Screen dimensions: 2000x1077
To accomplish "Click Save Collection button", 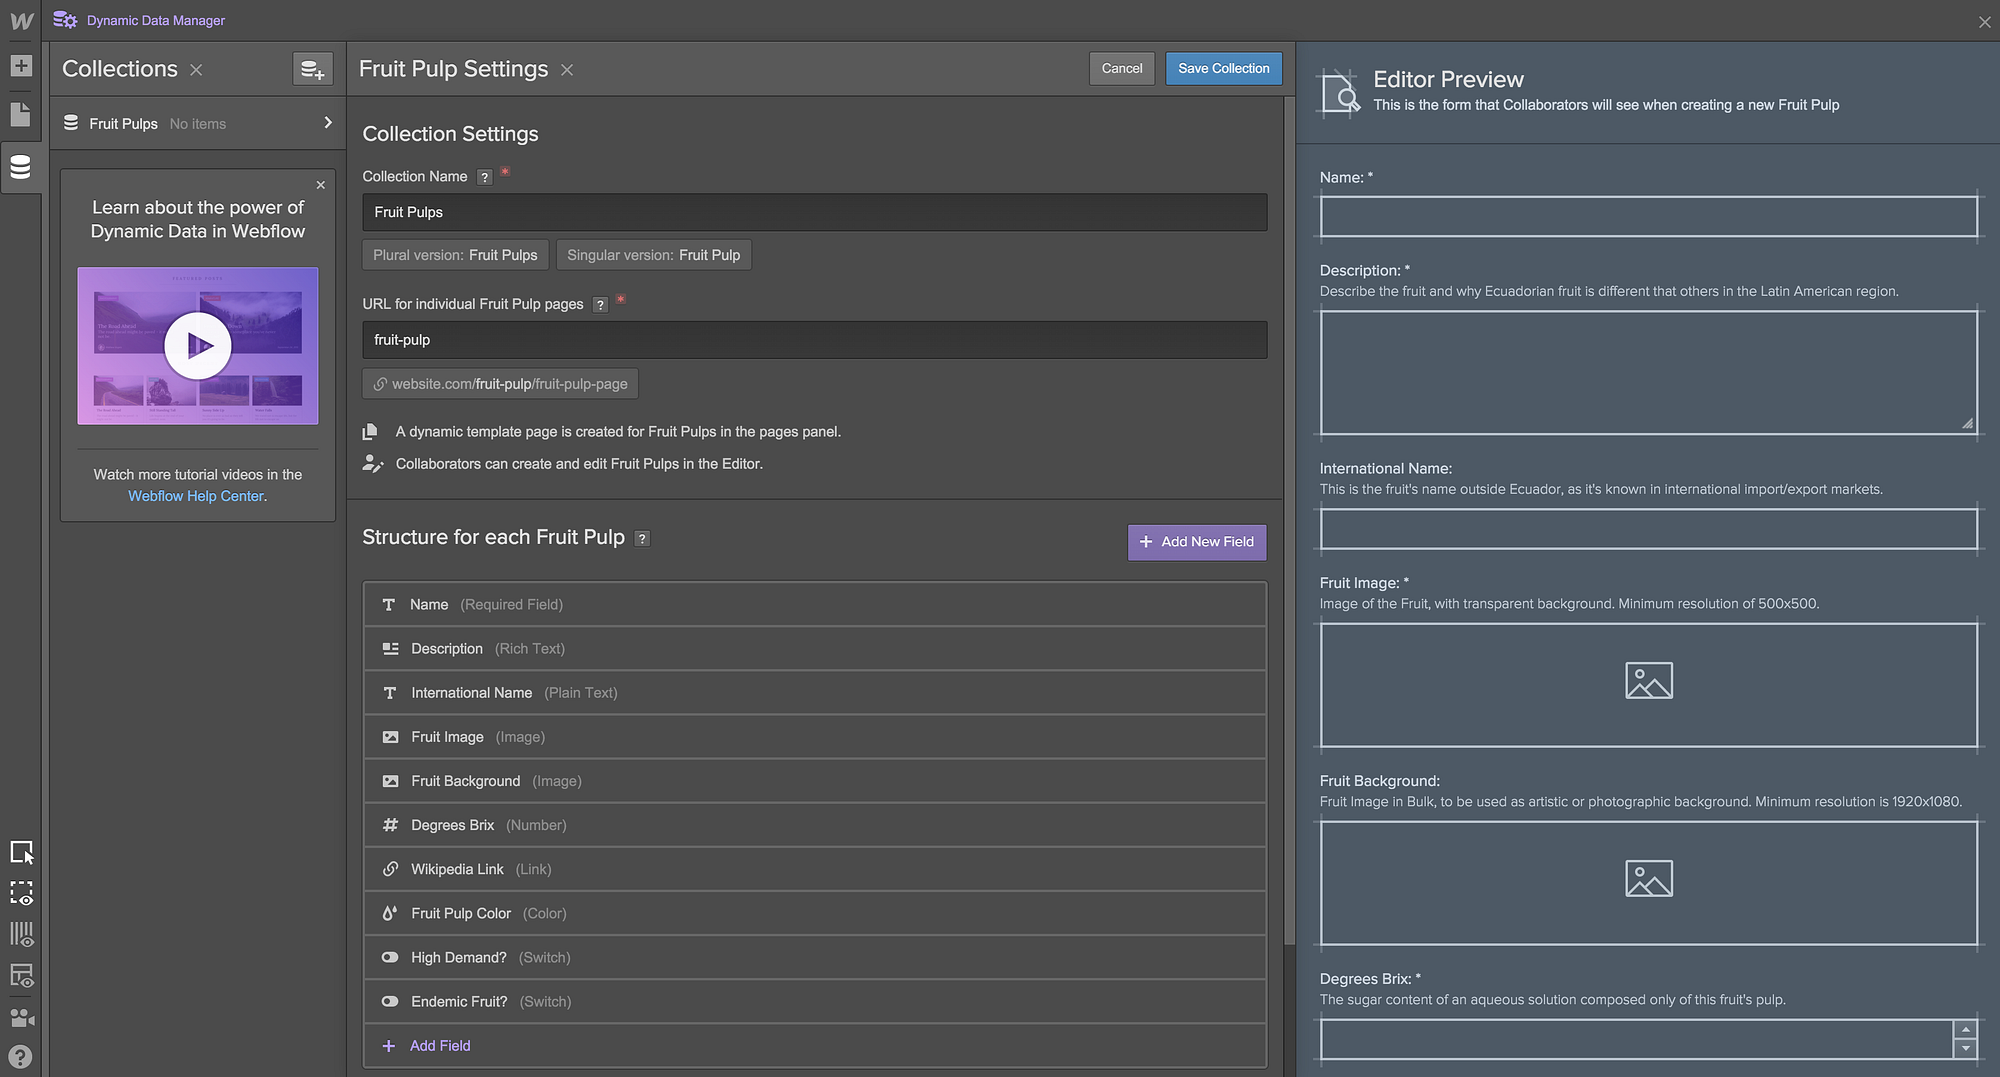I will coord(1223,69).
